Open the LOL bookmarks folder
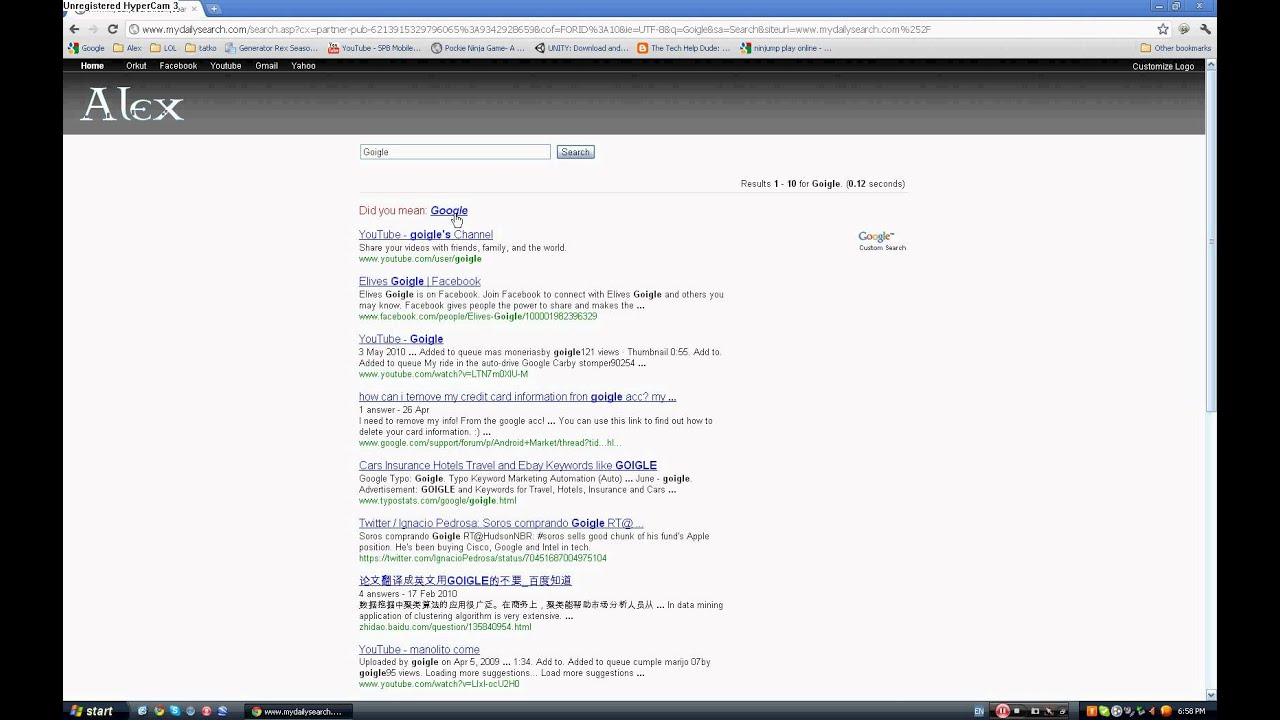The image size is (1280, 720). (x=163, y=48)
